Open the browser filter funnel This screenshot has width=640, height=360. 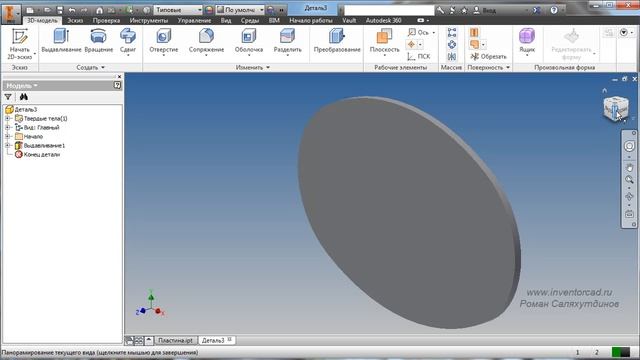click(8, 97)
